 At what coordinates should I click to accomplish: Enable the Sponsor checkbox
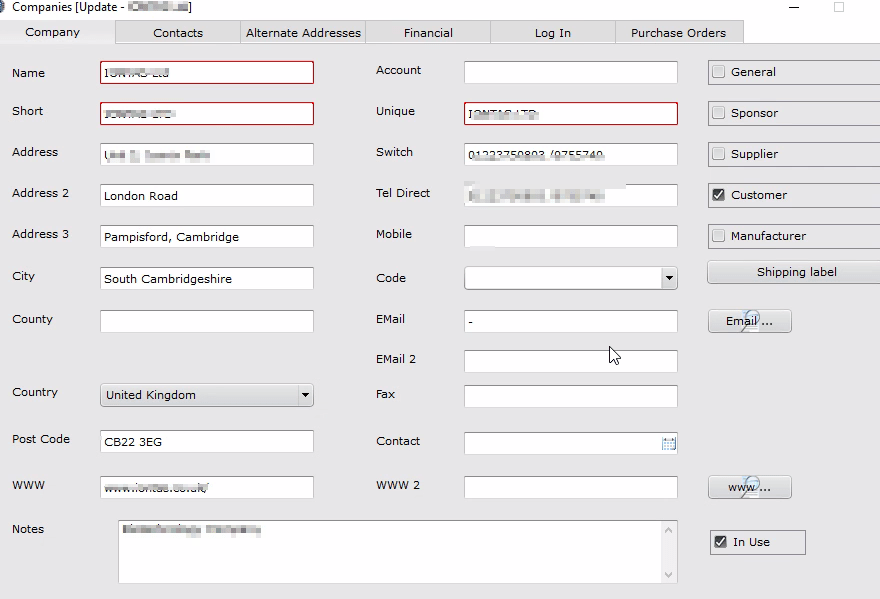pos(718,113)
